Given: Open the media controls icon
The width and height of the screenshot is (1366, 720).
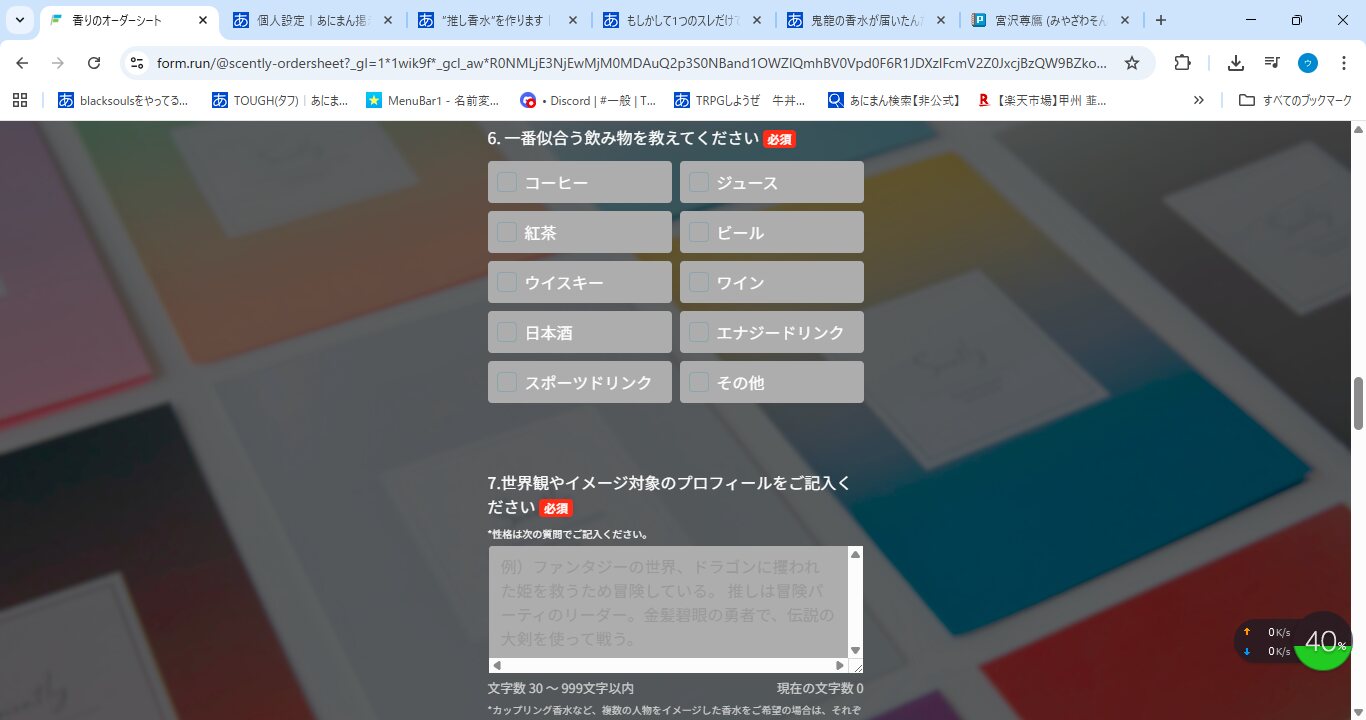Looking at the screenshot, I should click(1272, 63).
